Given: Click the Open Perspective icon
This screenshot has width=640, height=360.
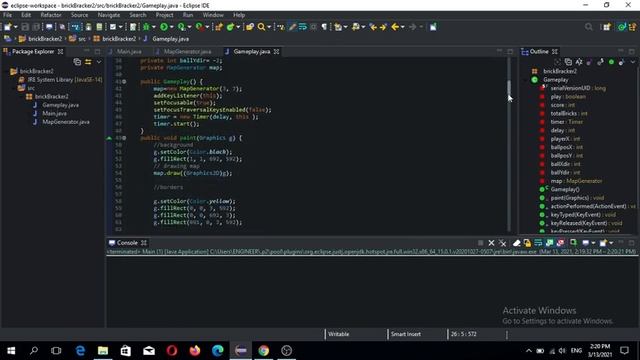Looking at the screenshot, I should point(607,27).
